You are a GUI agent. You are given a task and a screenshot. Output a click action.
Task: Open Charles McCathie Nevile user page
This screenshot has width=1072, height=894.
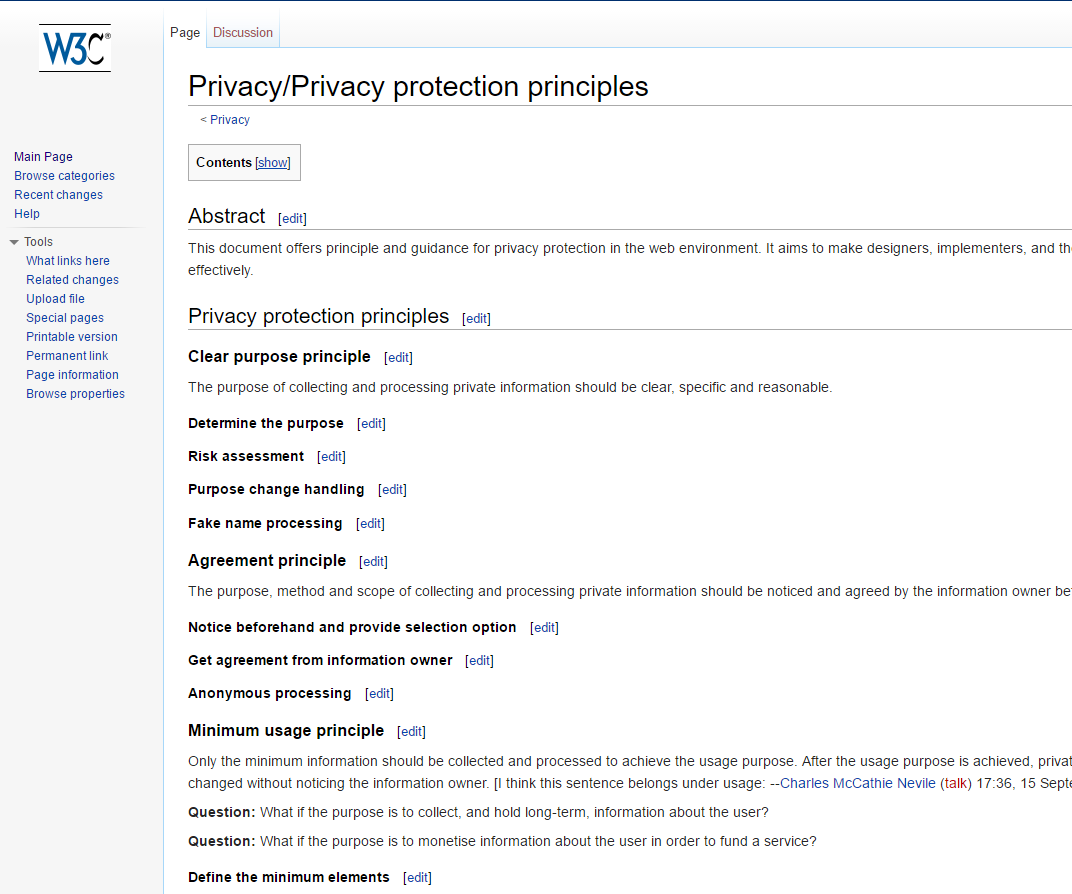point(858,783)
